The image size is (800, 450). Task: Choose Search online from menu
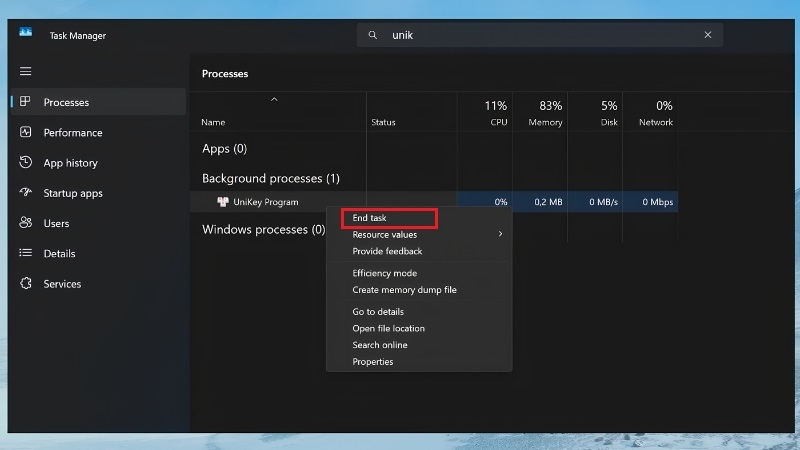(x=419, y=345)
